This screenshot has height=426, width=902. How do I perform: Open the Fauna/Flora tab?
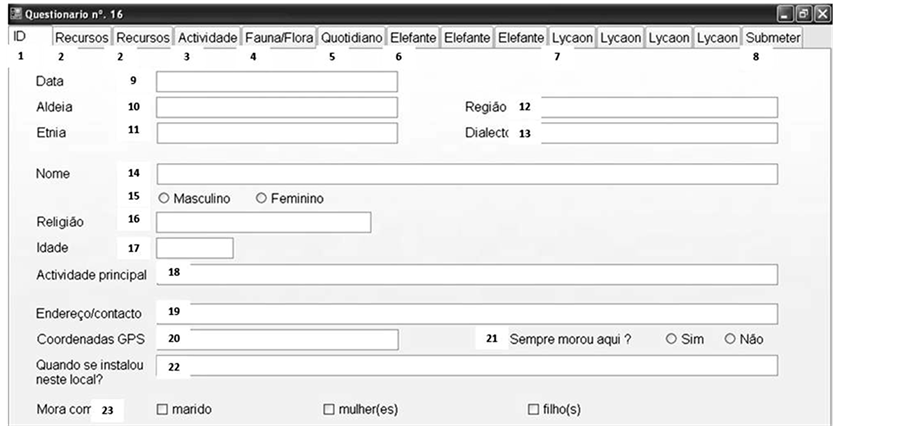(x=279, y=38)
